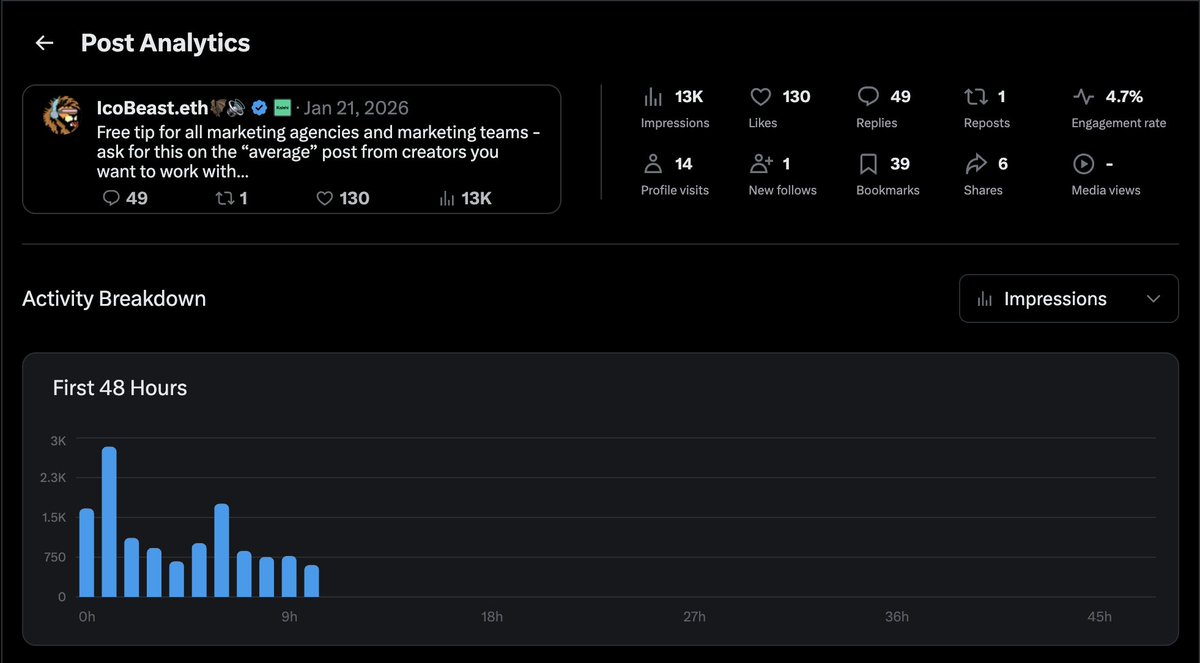Click the 18h x-axis label
Screen dimensions: 1200x663
click(492, 617)
